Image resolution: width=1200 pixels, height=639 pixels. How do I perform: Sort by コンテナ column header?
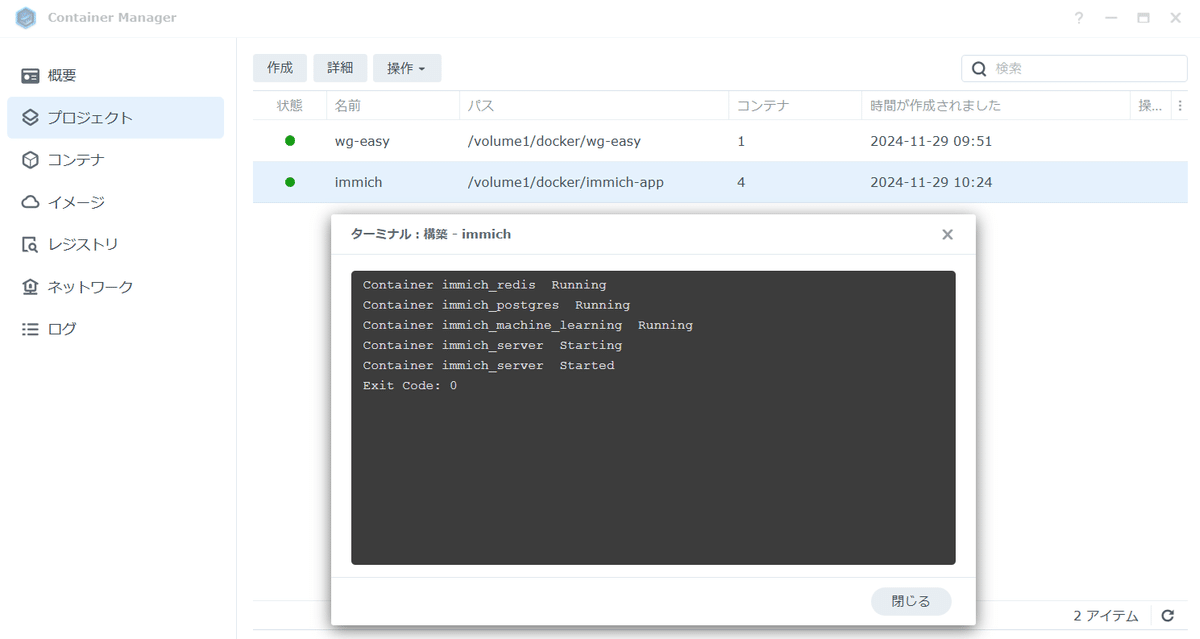tap(795, 105)
